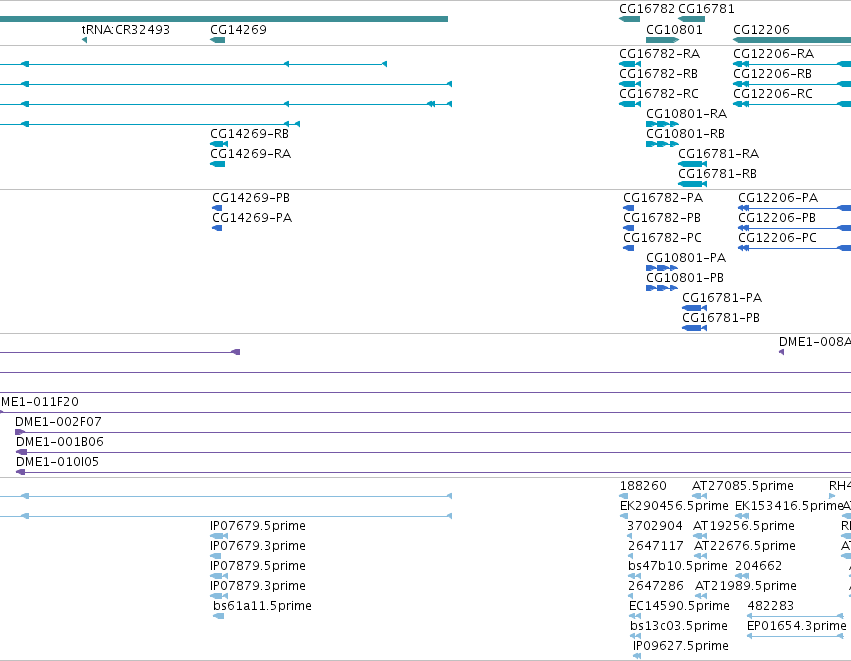
Task: Select transcript CG16782-RB
Action: 658,74
